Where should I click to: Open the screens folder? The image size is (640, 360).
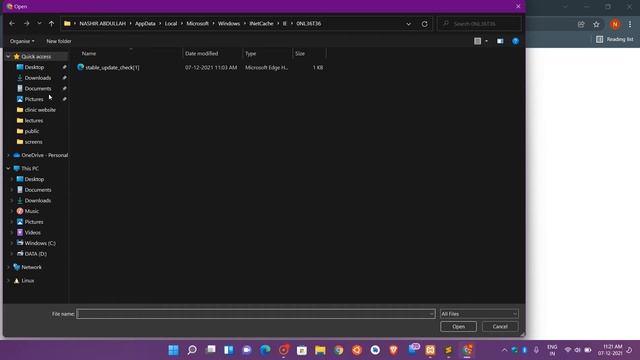(x=33, y=142)
